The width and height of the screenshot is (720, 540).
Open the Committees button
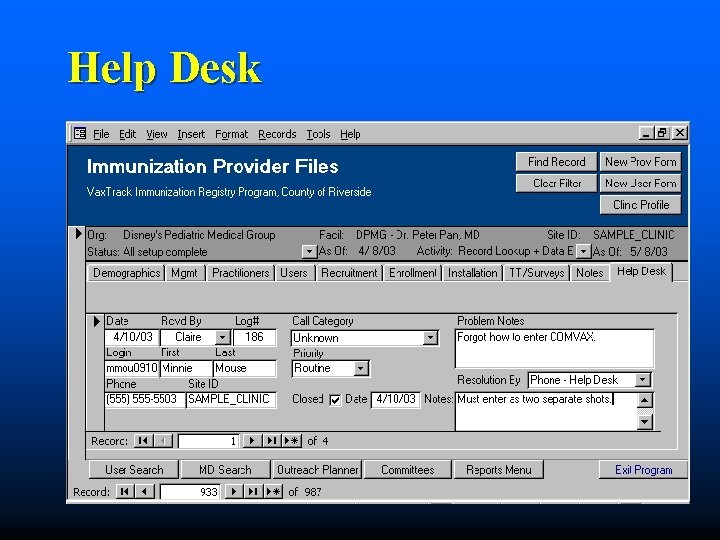pyautogui.click(x=408, y=470)
